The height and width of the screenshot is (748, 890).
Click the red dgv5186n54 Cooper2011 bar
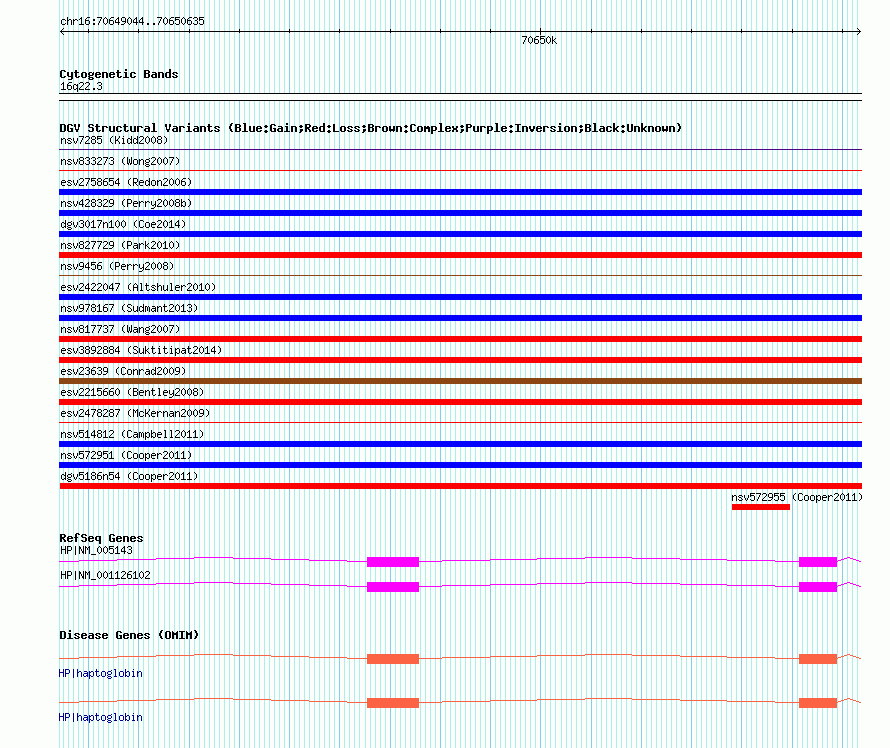pyautogui.click(x=460, y=486)
